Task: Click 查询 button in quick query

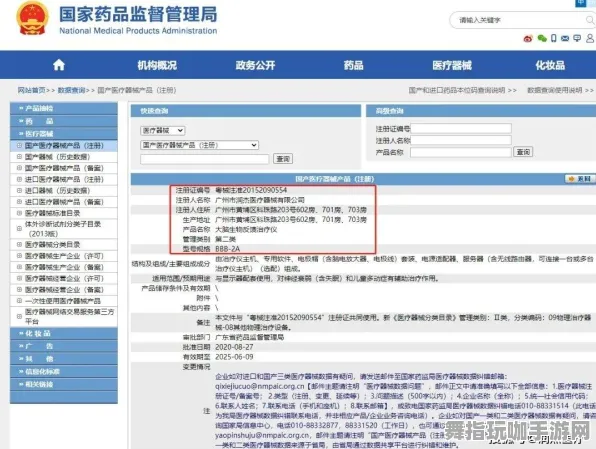Action: 283,159
